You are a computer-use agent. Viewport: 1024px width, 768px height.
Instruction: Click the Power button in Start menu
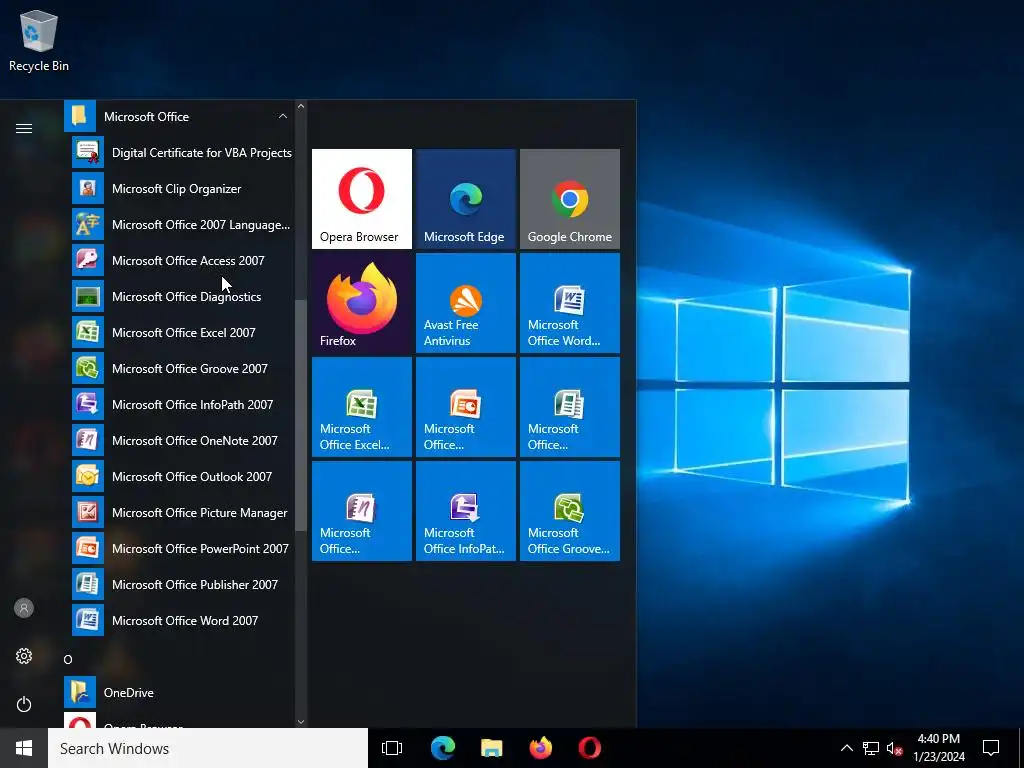[x=24, y=704]
